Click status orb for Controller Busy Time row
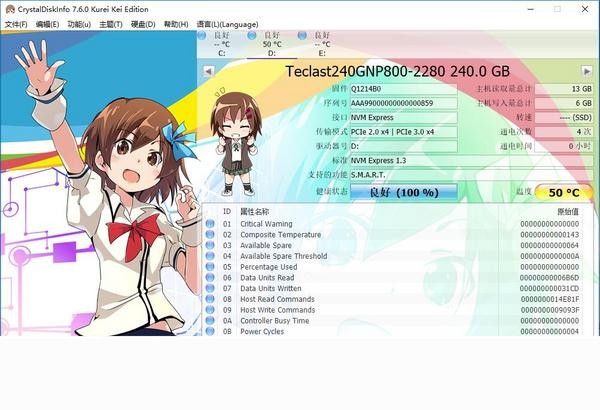 coord(210,320)
